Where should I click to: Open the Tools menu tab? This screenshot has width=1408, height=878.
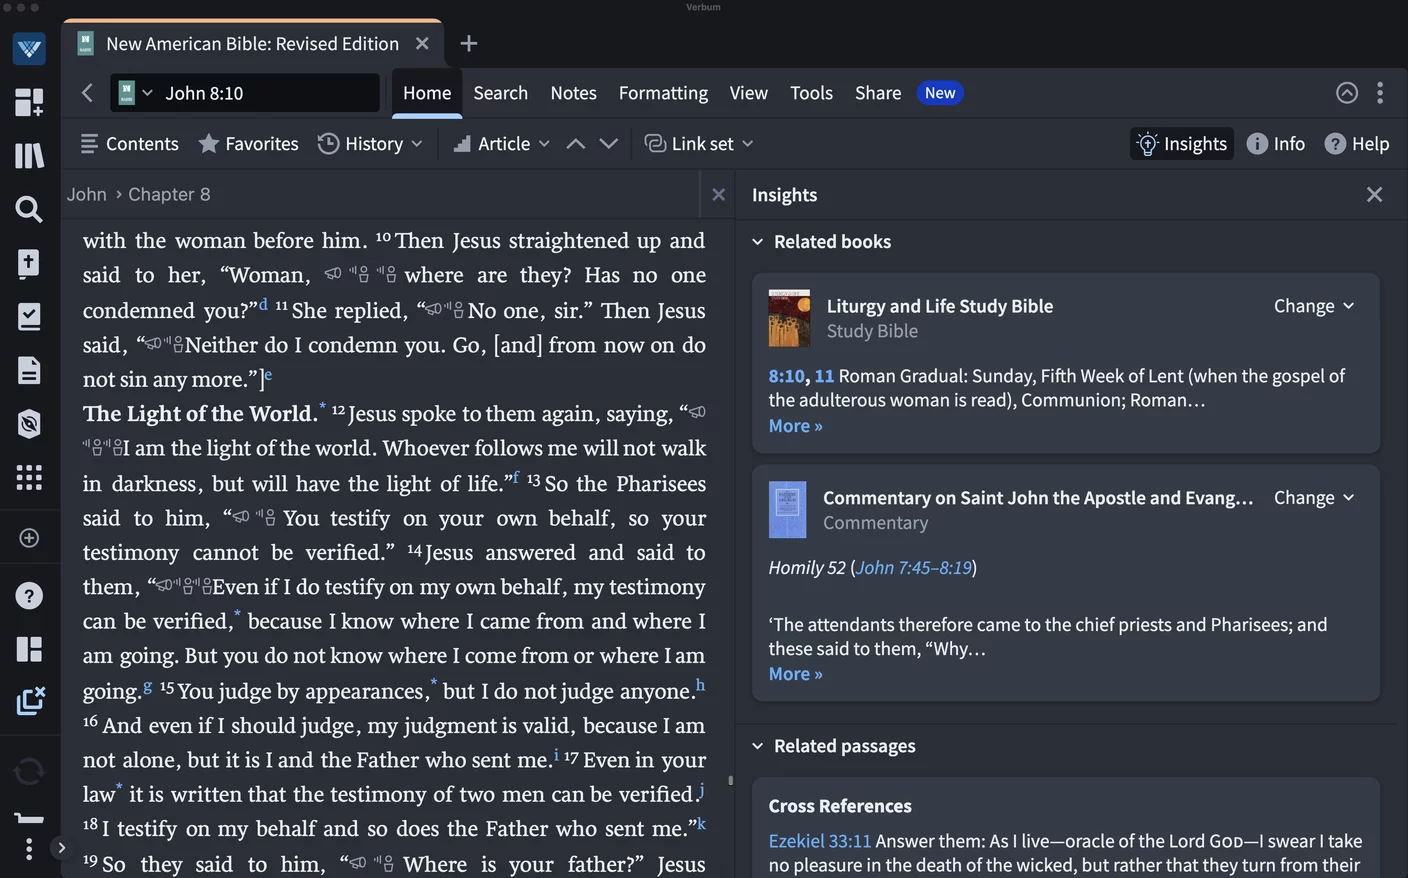pos(810,93)
